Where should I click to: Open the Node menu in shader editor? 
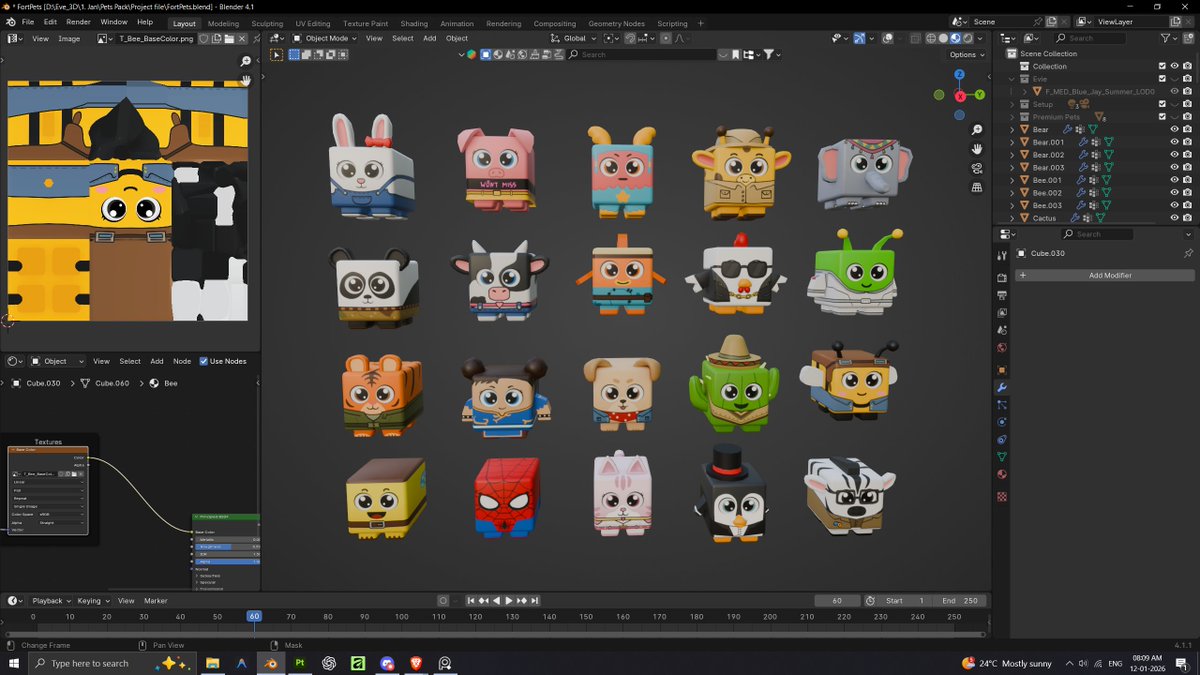point(182,361)
